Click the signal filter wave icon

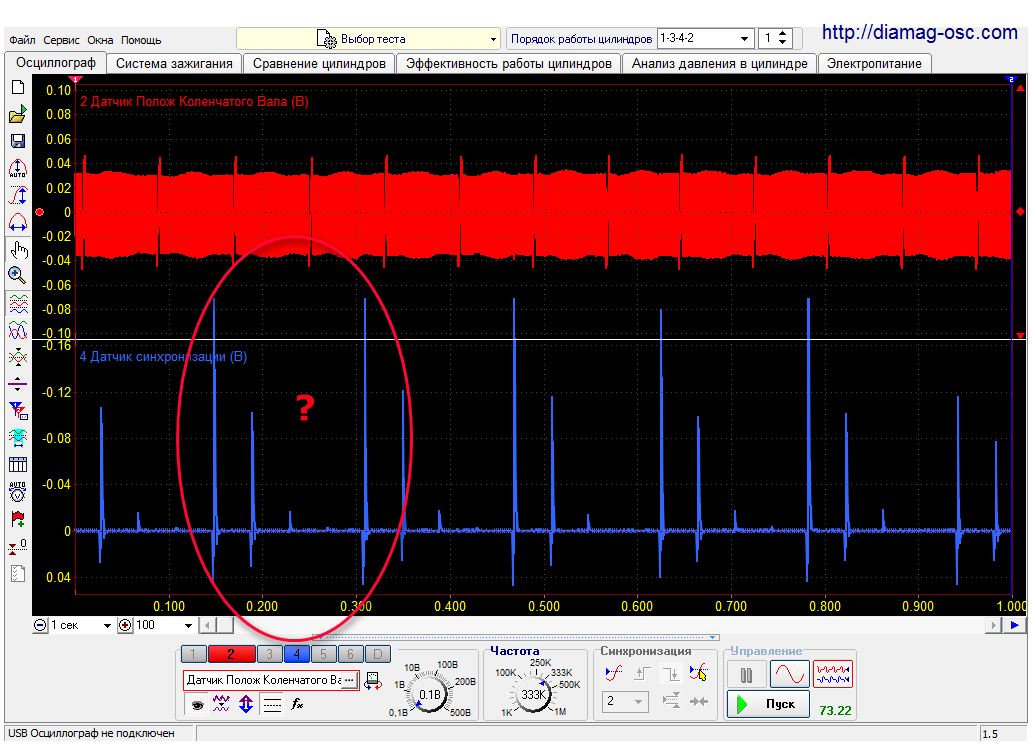click(221, 704)
